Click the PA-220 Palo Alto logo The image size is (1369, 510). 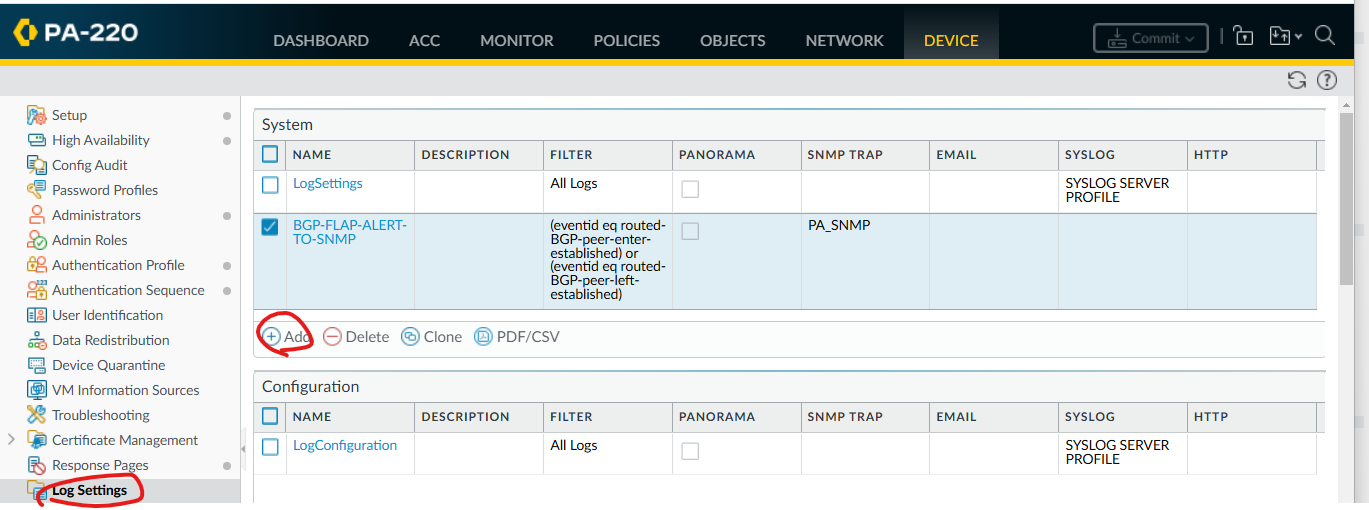75,33
